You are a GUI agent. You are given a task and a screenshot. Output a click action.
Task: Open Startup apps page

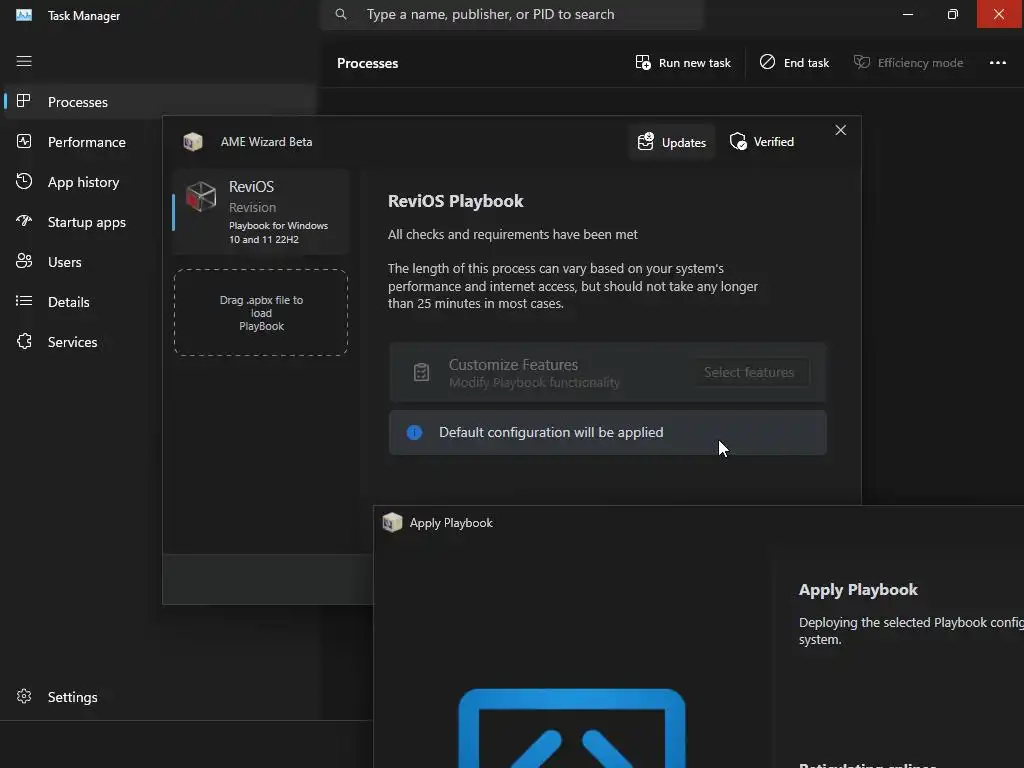click(x=86, y=222)
